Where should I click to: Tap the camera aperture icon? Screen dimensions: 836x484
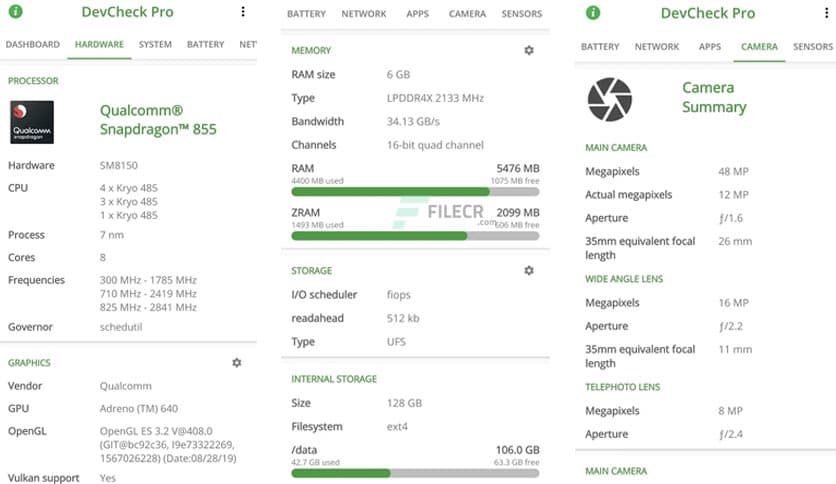pyautogui.click(x=610, y=99)
